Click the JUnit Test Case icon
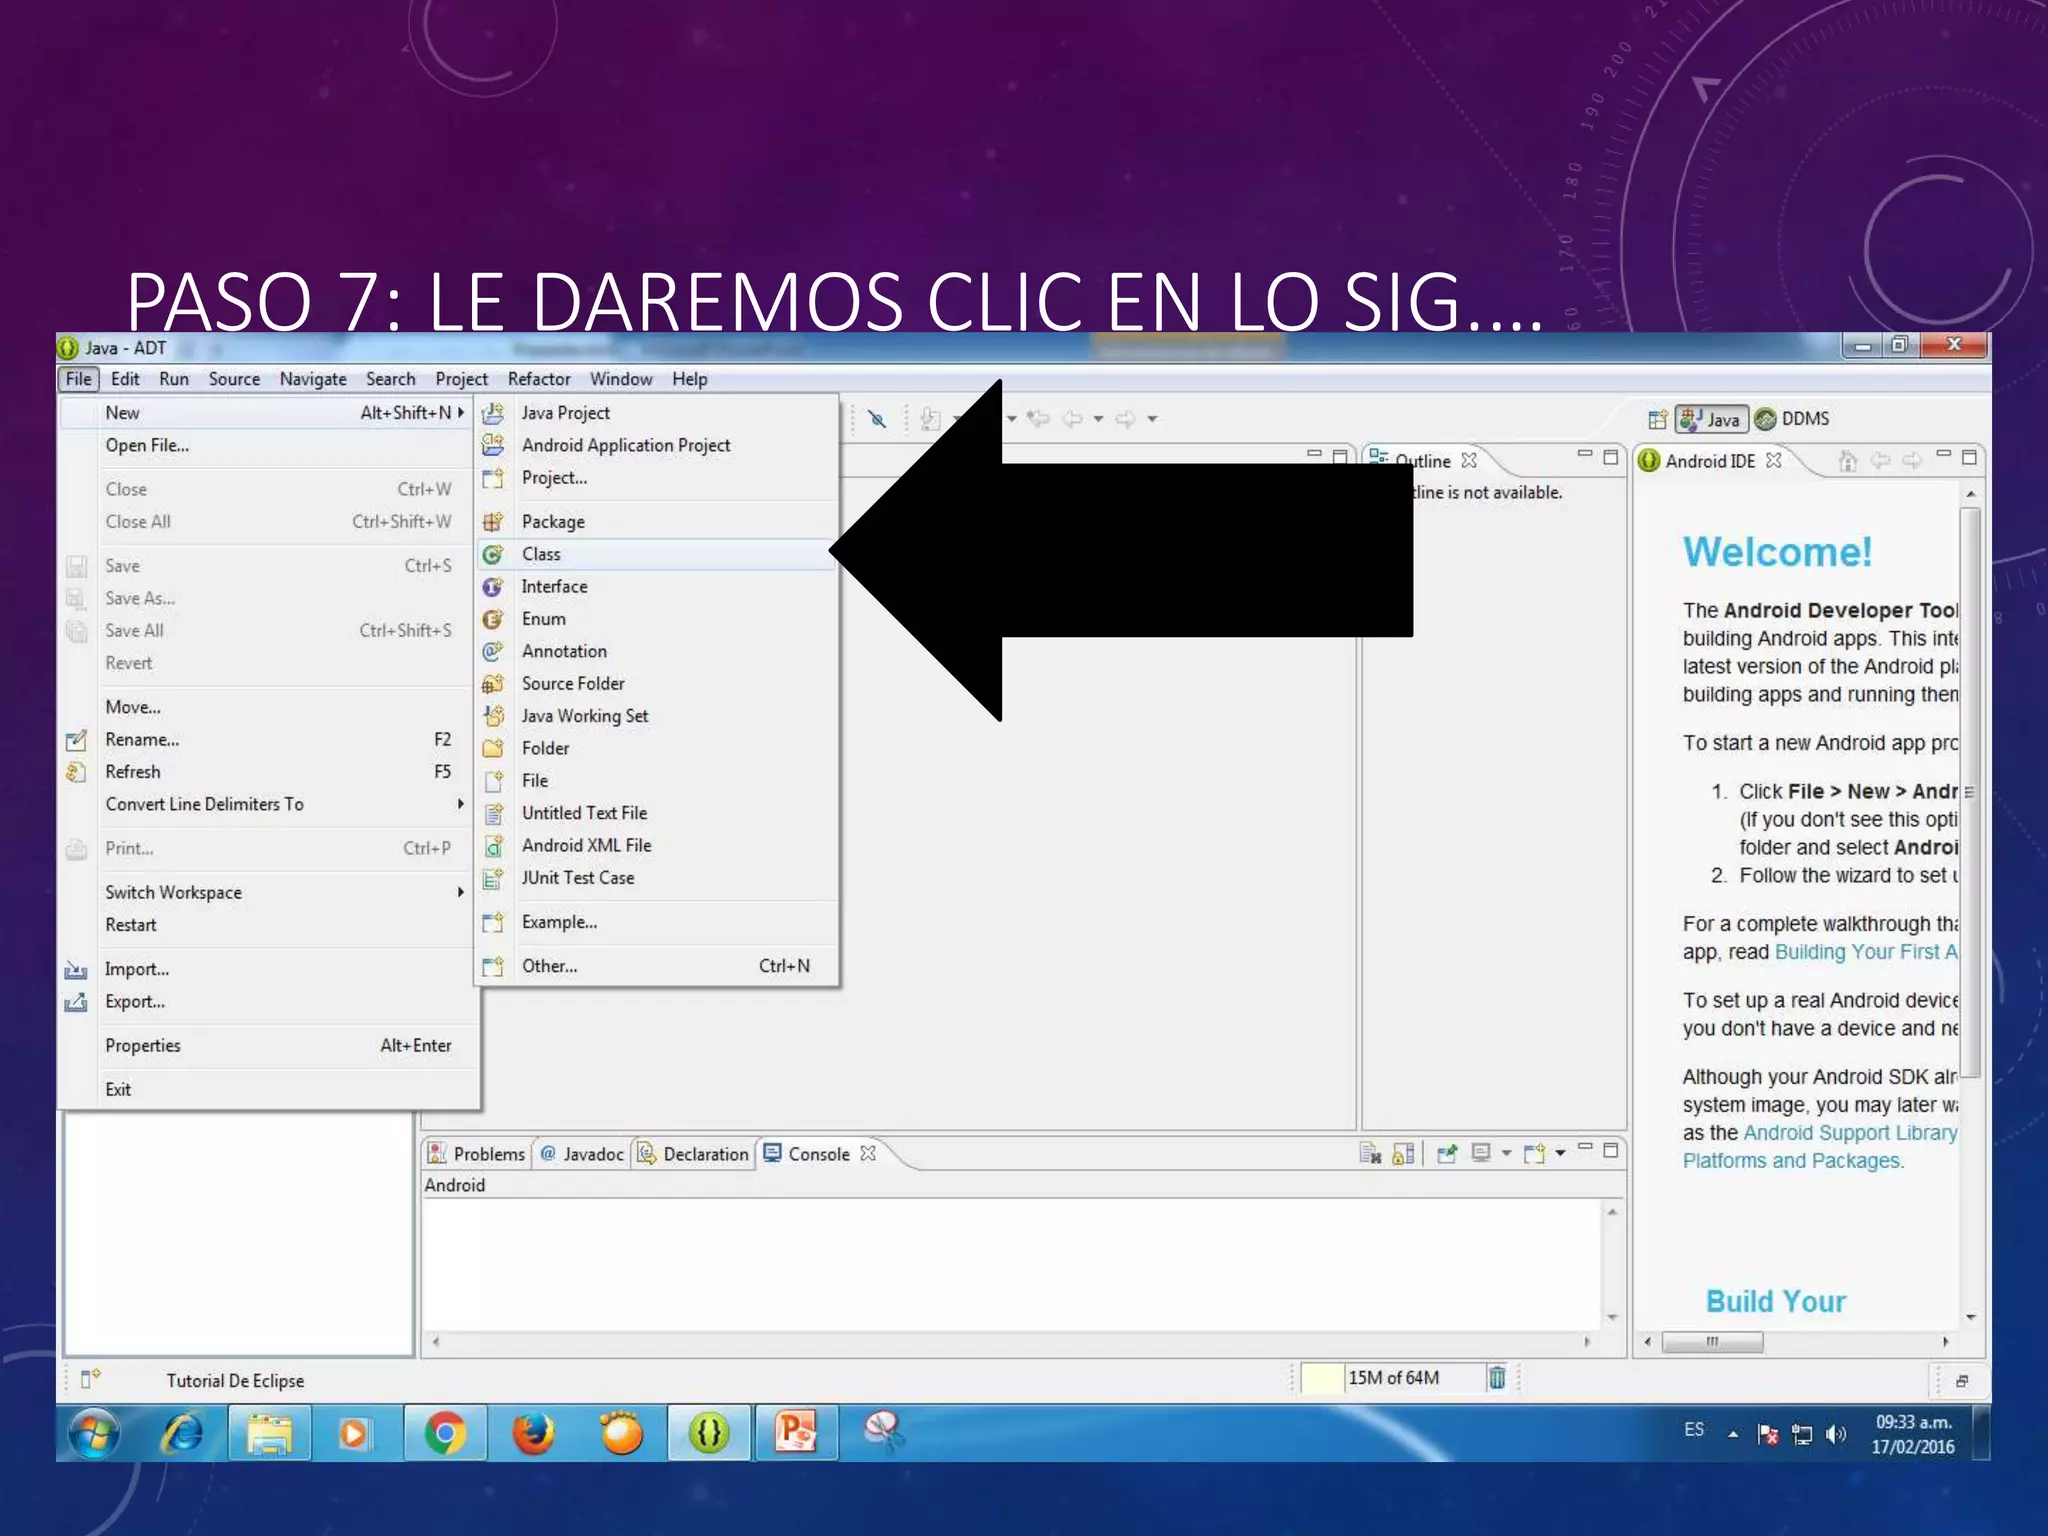Screen dimensions: 2048x1536 493,878
